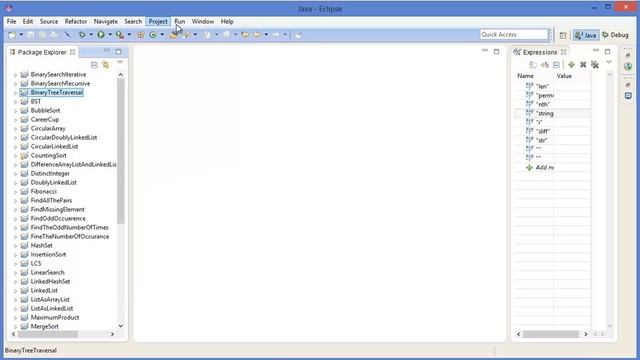The image size is (640, 360).
Task: Click the Package Explorer scroll-down arrow
Action: click(x=120, y=326)
